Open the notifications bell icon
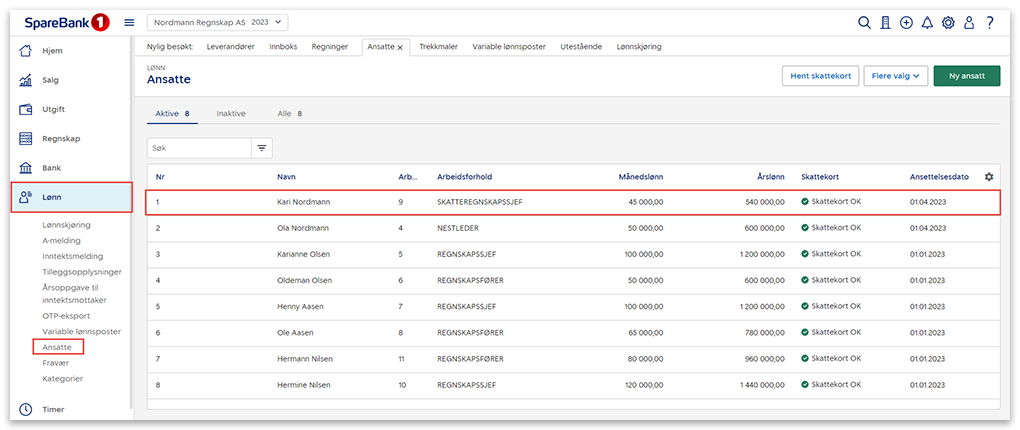This screenshot has width=1020, height=430. (927, 22)
